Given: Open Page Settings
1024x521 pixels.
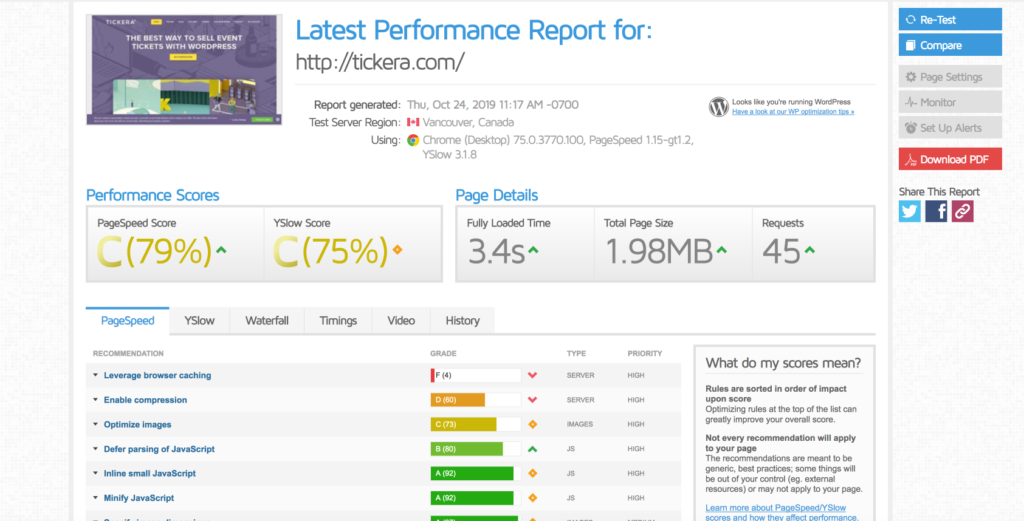Looking at the screenshot, I should pos(950,77).
